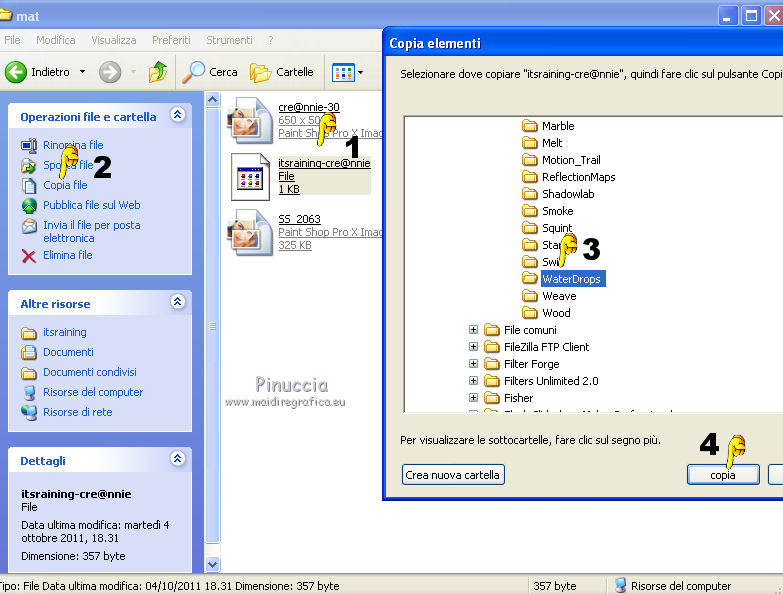783x594 pixels.
Task: Click the Pubblica file sul Web link
Action: (91, 205)
